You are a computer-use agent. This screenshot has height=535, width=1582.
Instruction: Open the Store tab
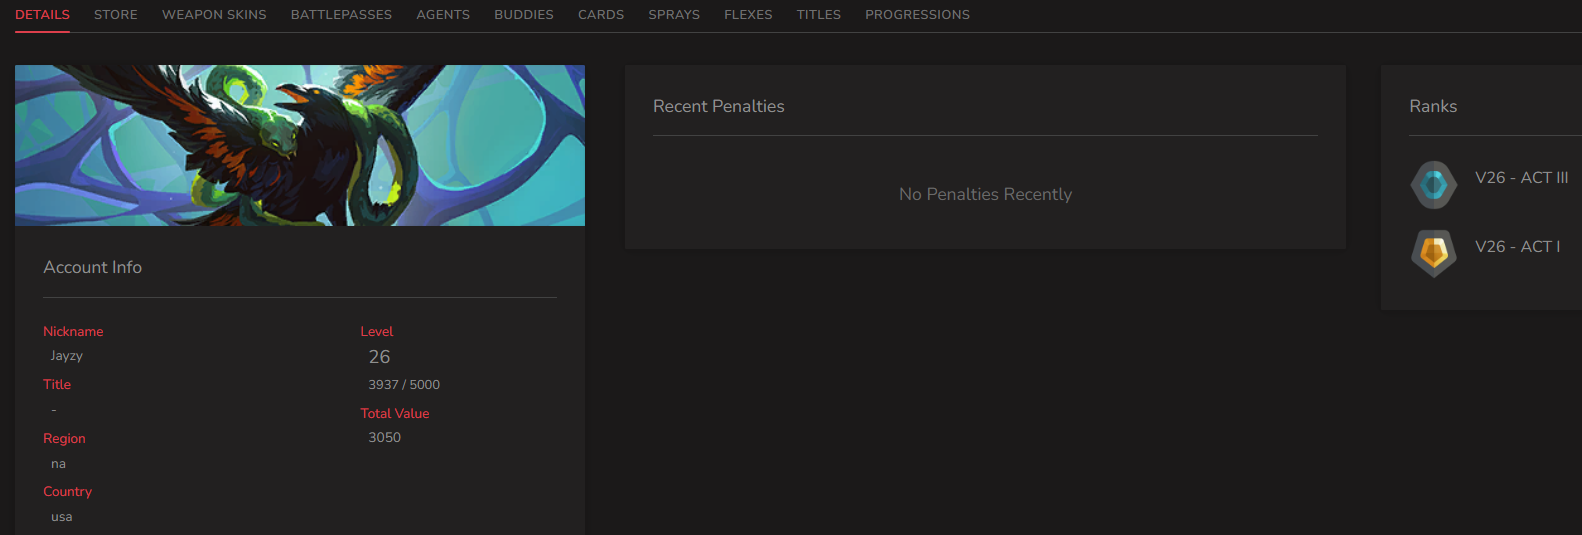[116, 15]
